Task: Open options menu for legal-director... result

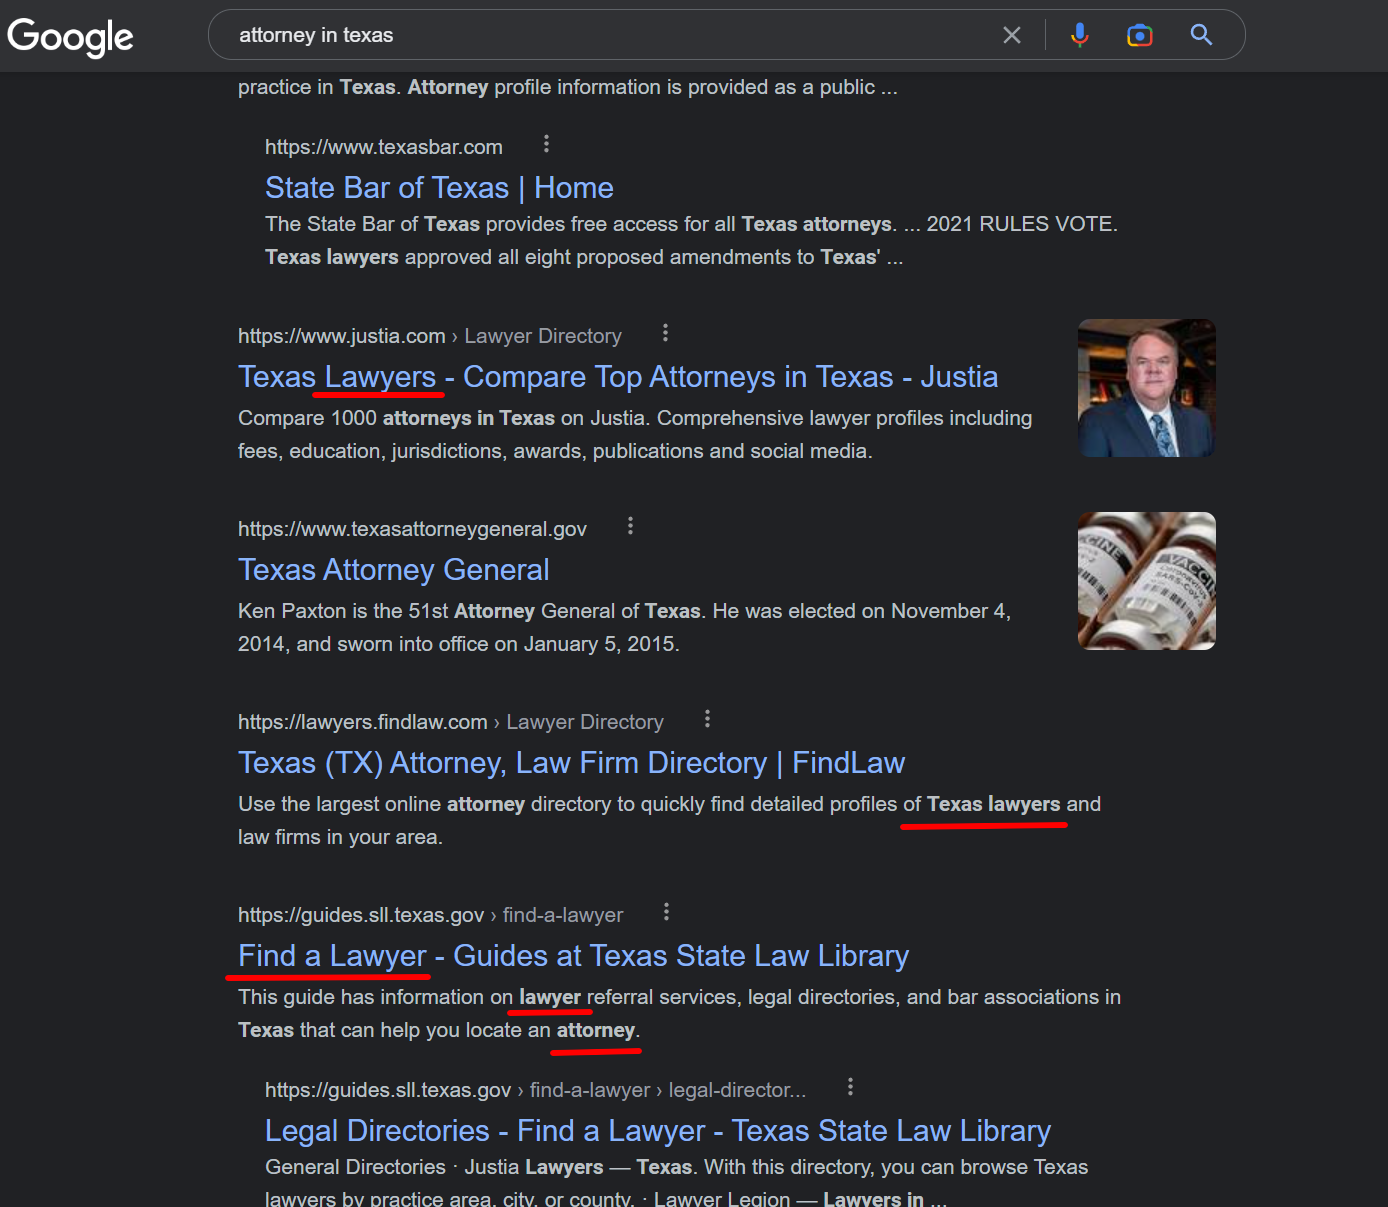Action: (850, 1087)
